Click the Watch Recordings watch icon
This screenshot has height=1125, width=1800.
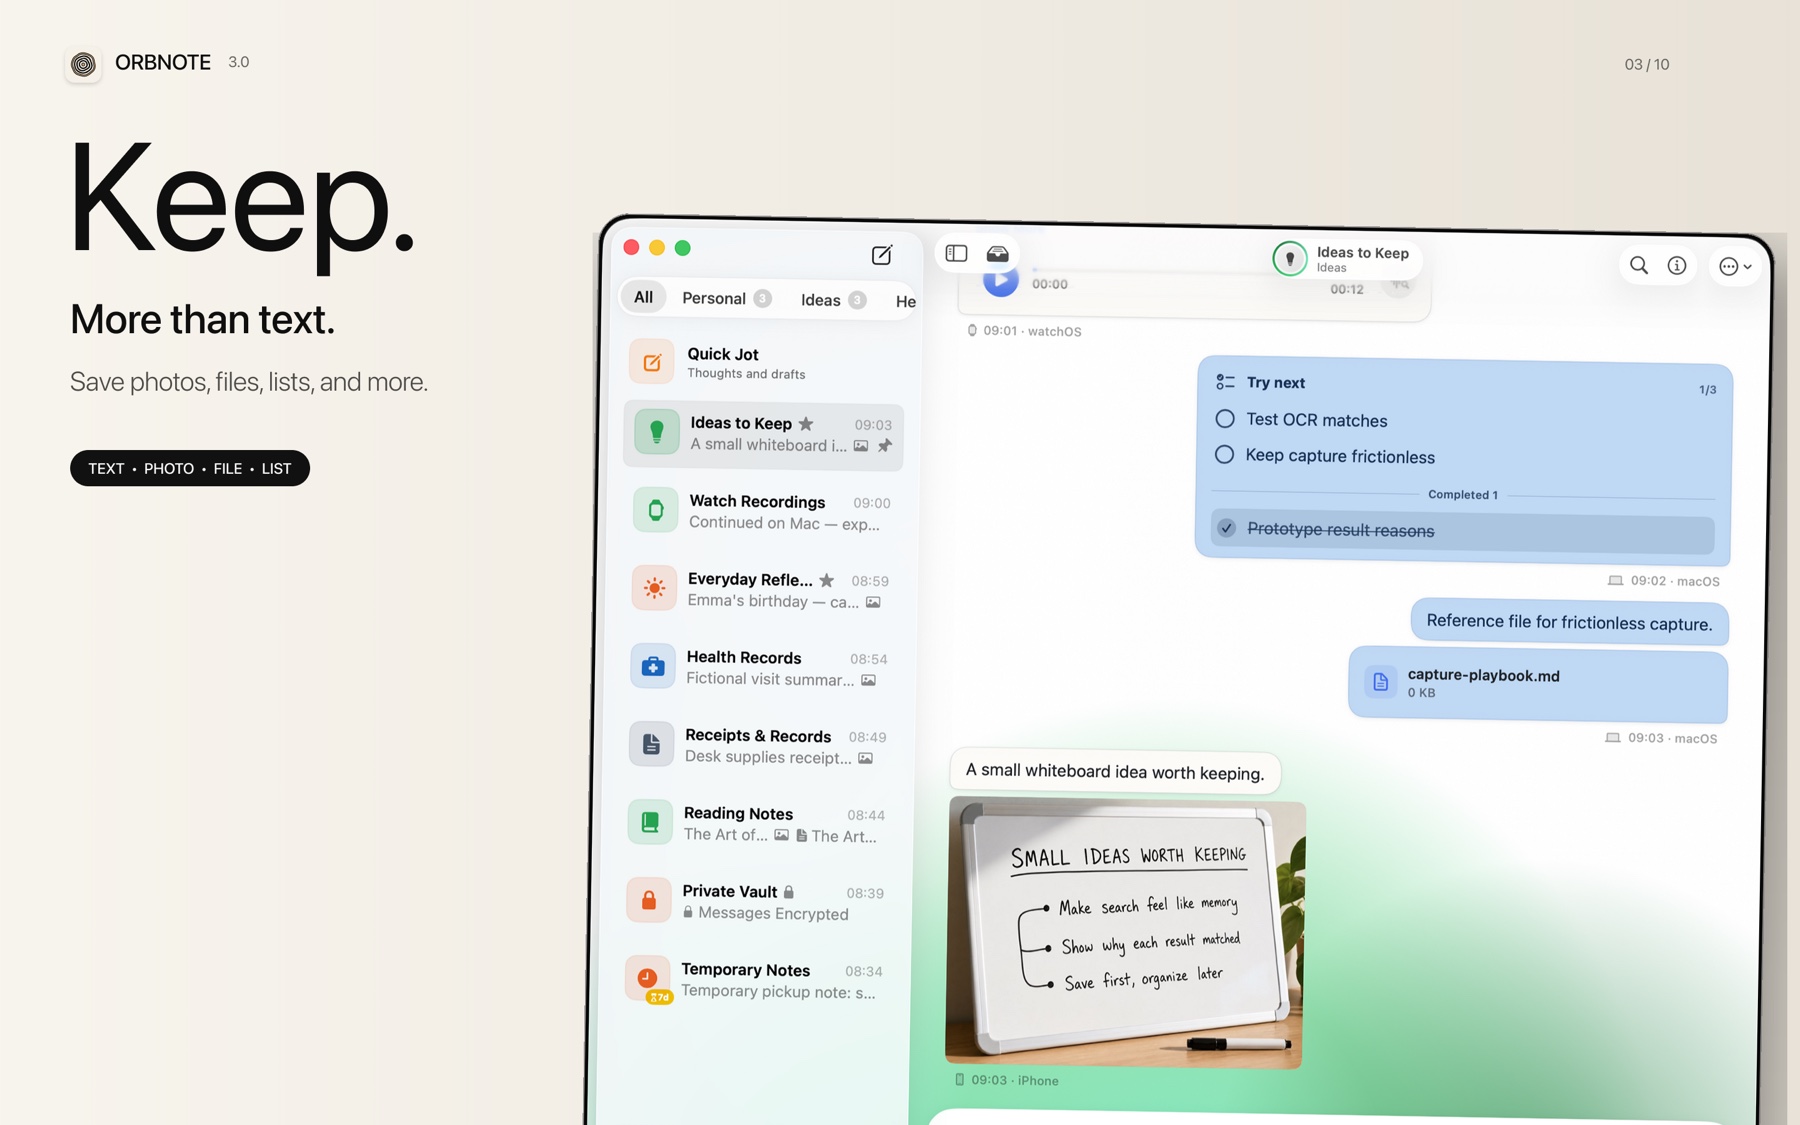point(656,510)
